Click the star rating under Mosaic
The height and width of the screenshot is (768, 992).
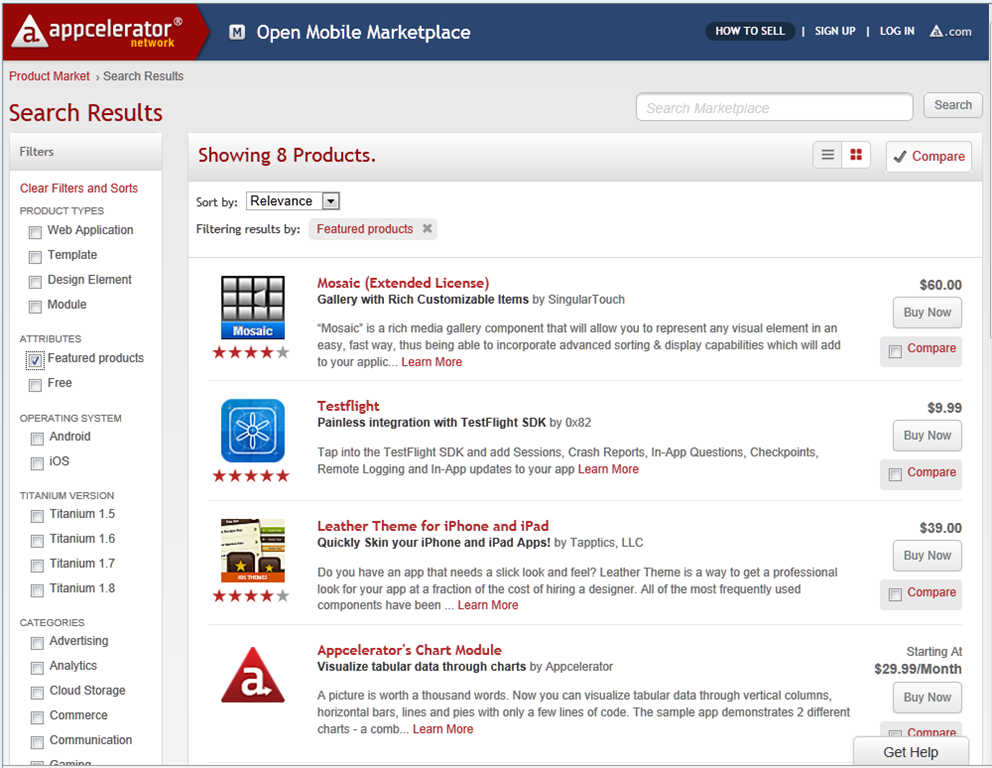coord(251,352)
